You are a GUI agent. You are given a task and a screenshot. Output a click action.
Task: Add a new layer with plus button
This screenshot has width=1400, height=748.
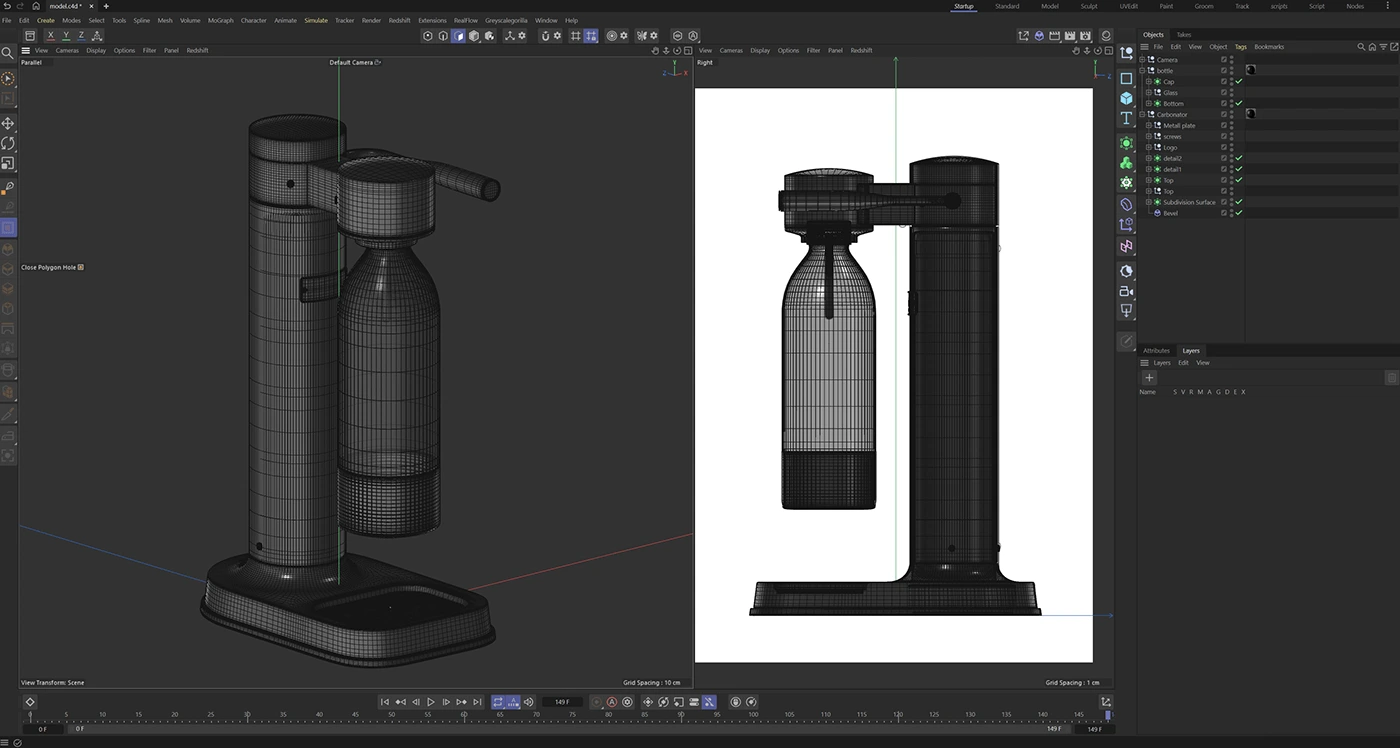(1149, 378)
